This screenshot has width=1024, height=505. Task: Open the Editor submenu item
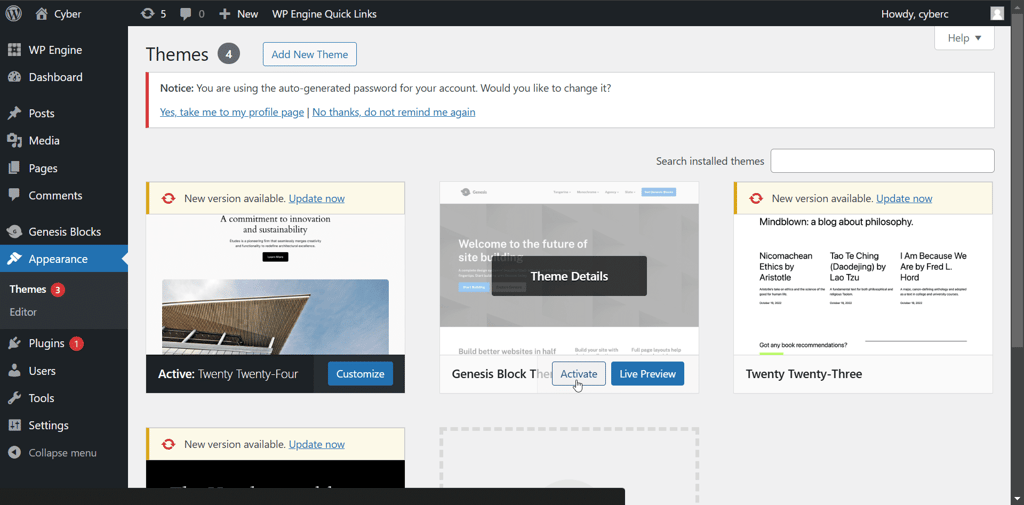tap(23, 312)
